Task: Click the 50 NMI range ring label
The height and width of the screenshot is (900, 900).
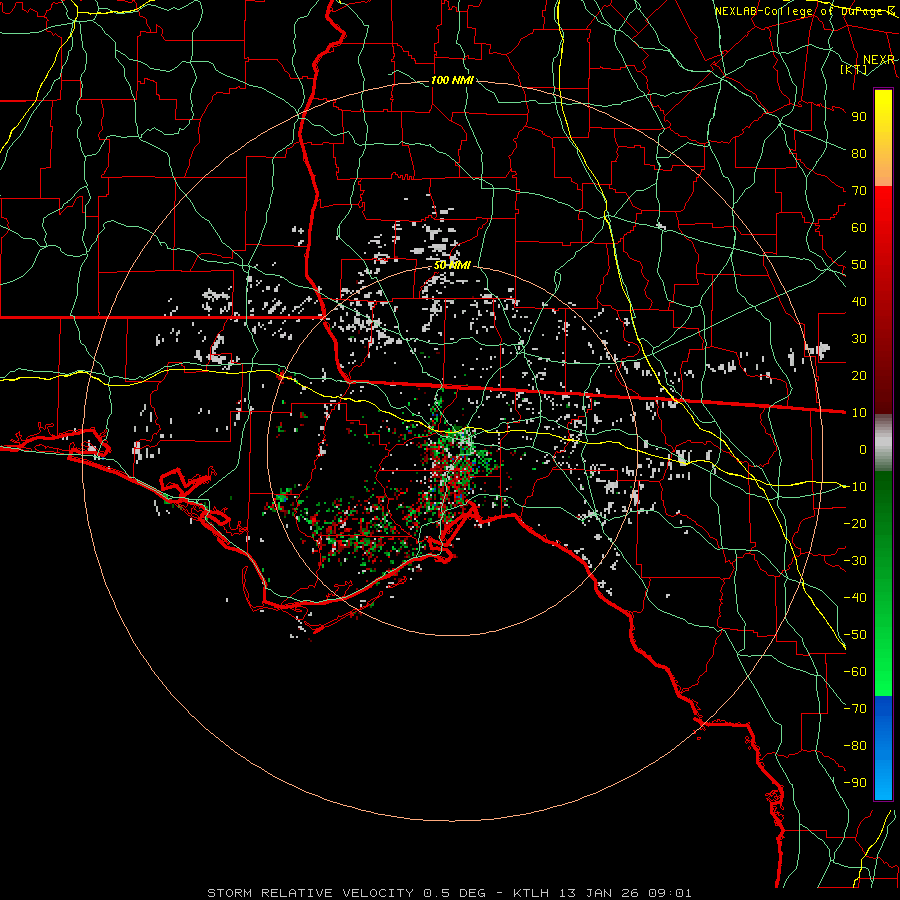Action: (452, 265)
